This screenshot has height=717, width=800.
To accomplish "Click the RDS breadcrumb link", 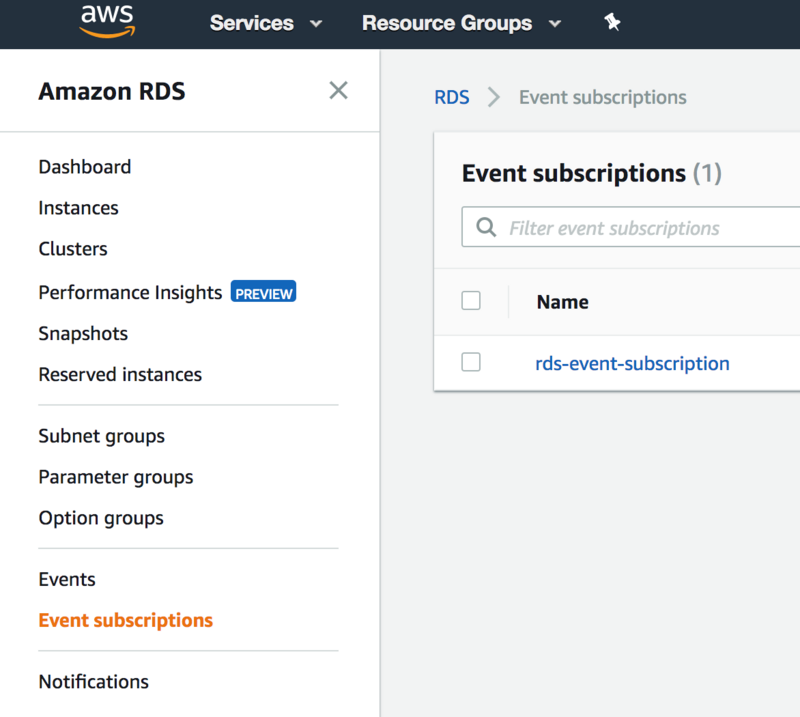I will point(452,97).
